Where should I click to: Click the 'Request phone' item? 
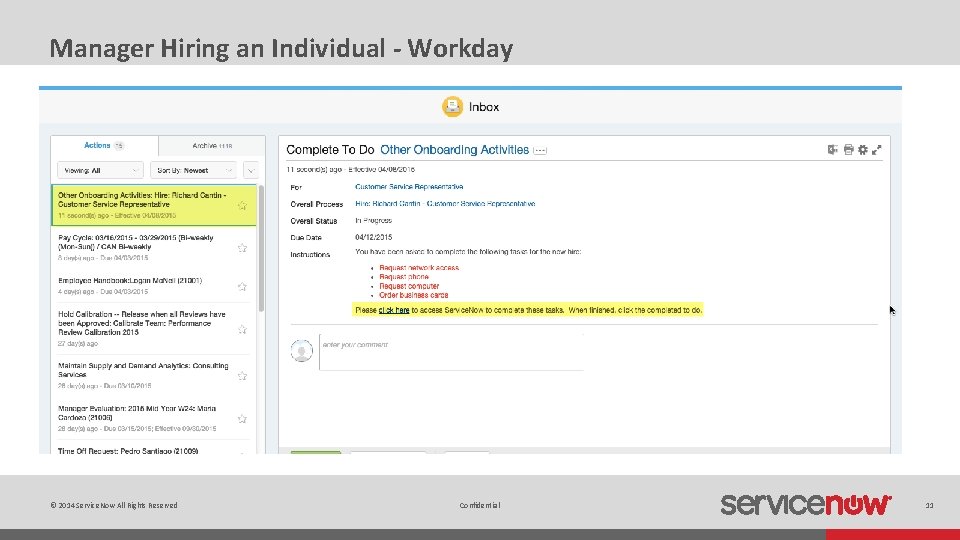[x=404, y=277]
